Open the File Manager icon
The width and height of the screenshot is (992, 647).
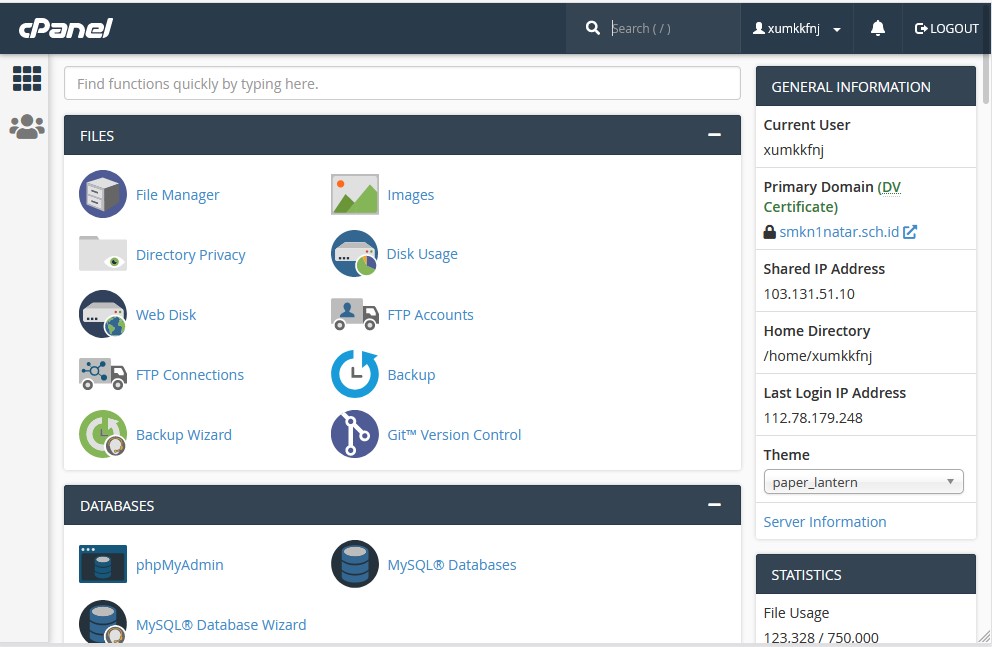102,194
